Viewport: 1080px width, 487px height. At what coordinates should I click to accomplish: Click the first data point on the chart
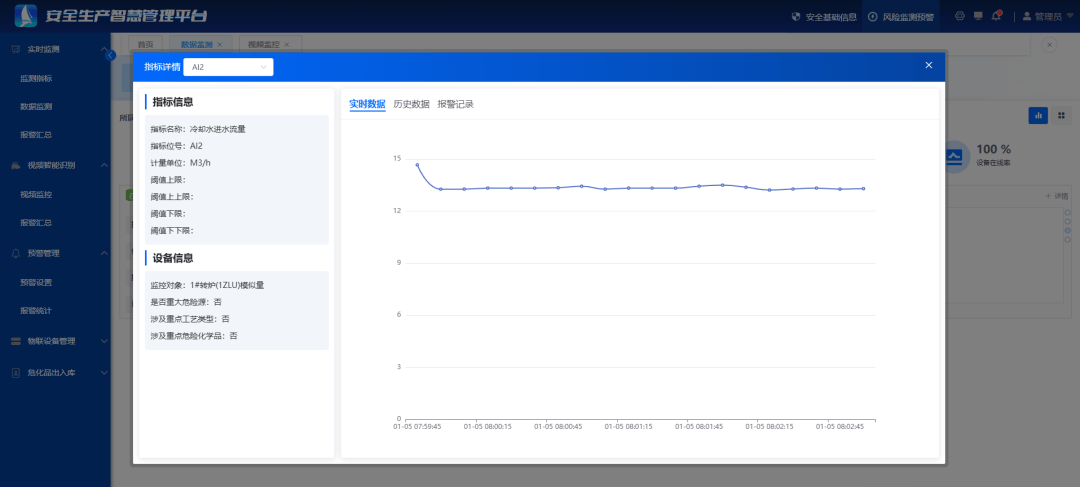tap(417, 165)
